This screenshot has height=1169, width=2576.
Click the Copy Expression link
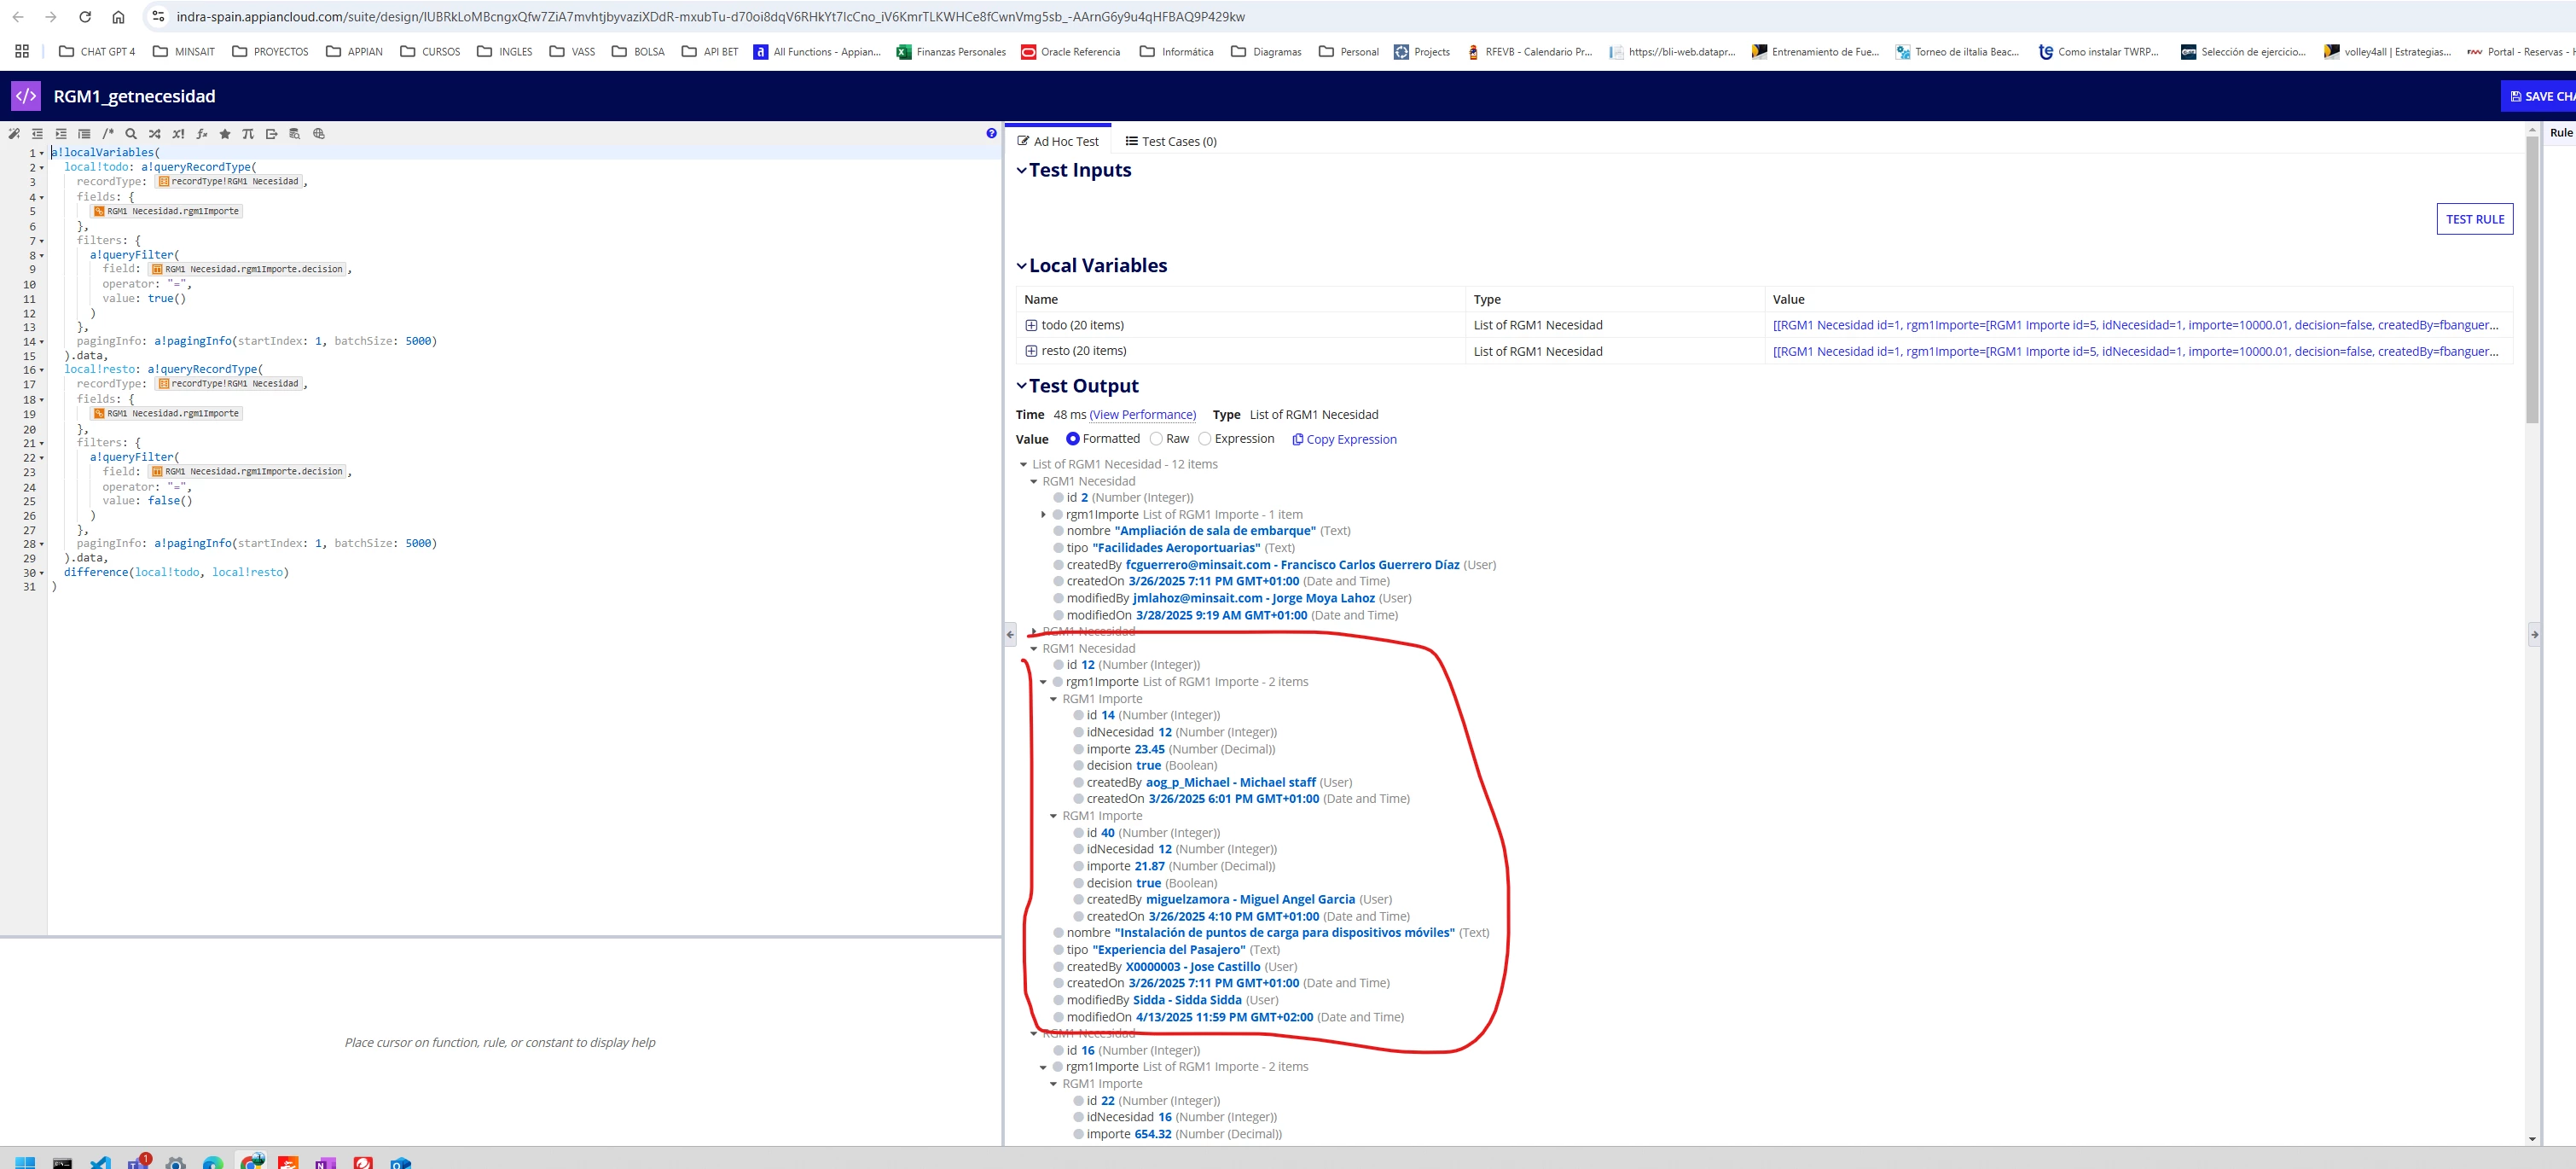point(1344,439)
